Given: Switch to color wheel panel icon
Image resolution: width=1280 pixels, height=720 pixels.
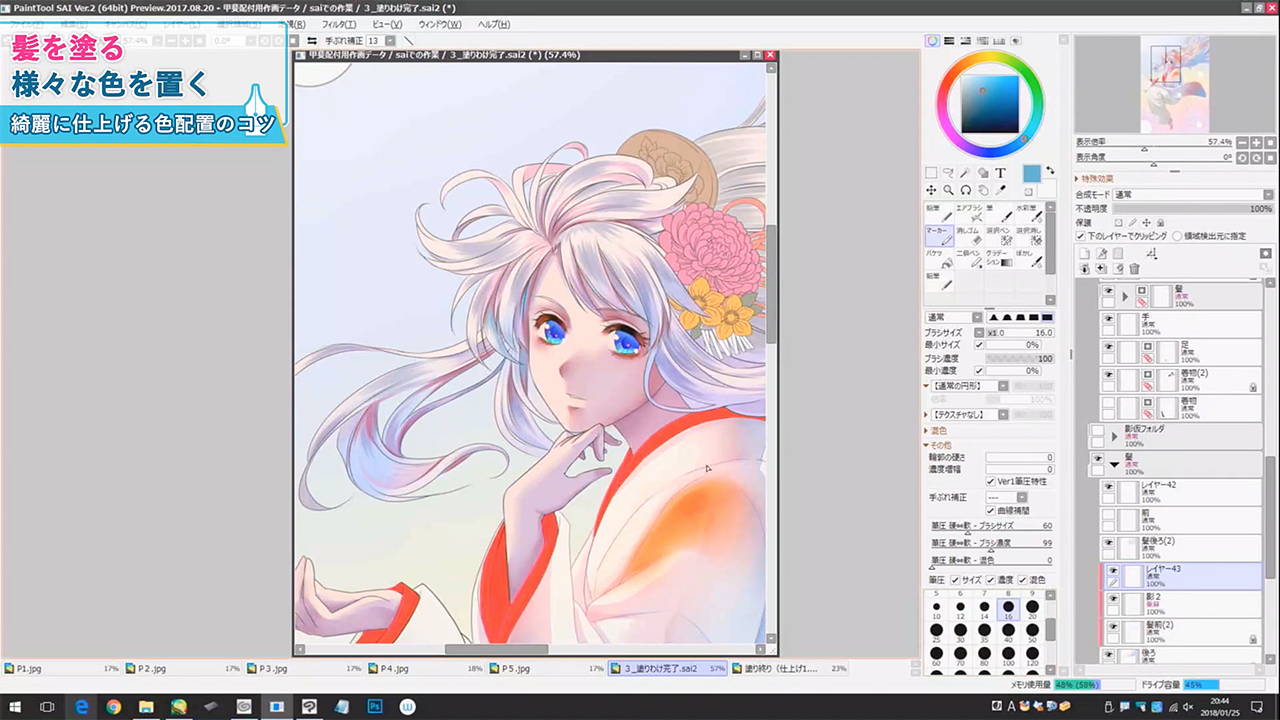Looking at the screenshot, I should click(932, 41).
